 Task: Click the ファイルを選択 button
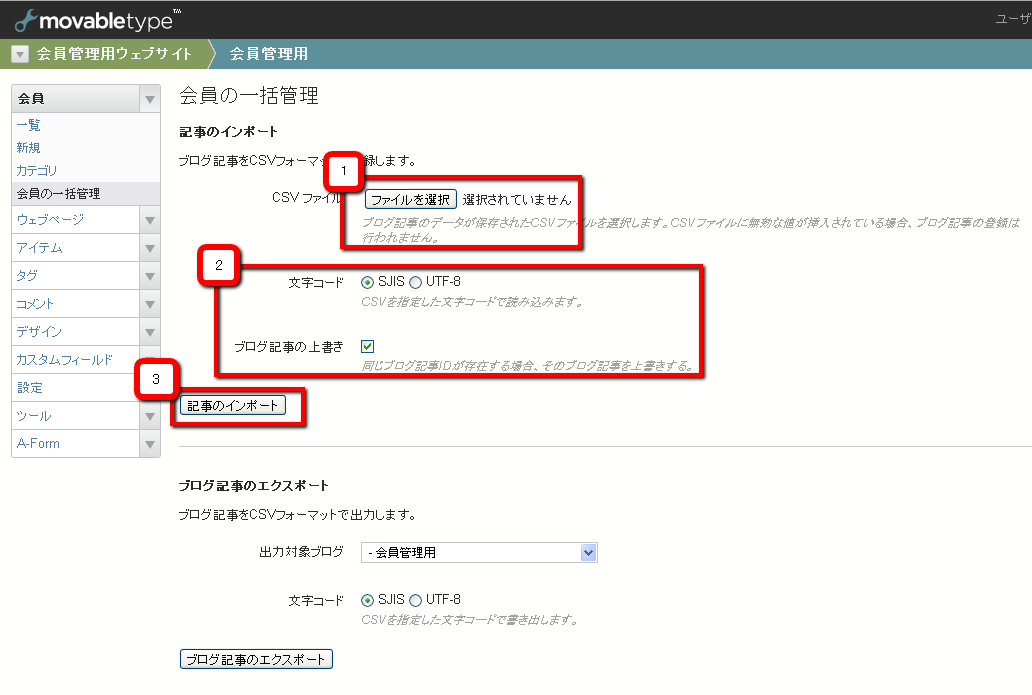click(x=410, y=199)
